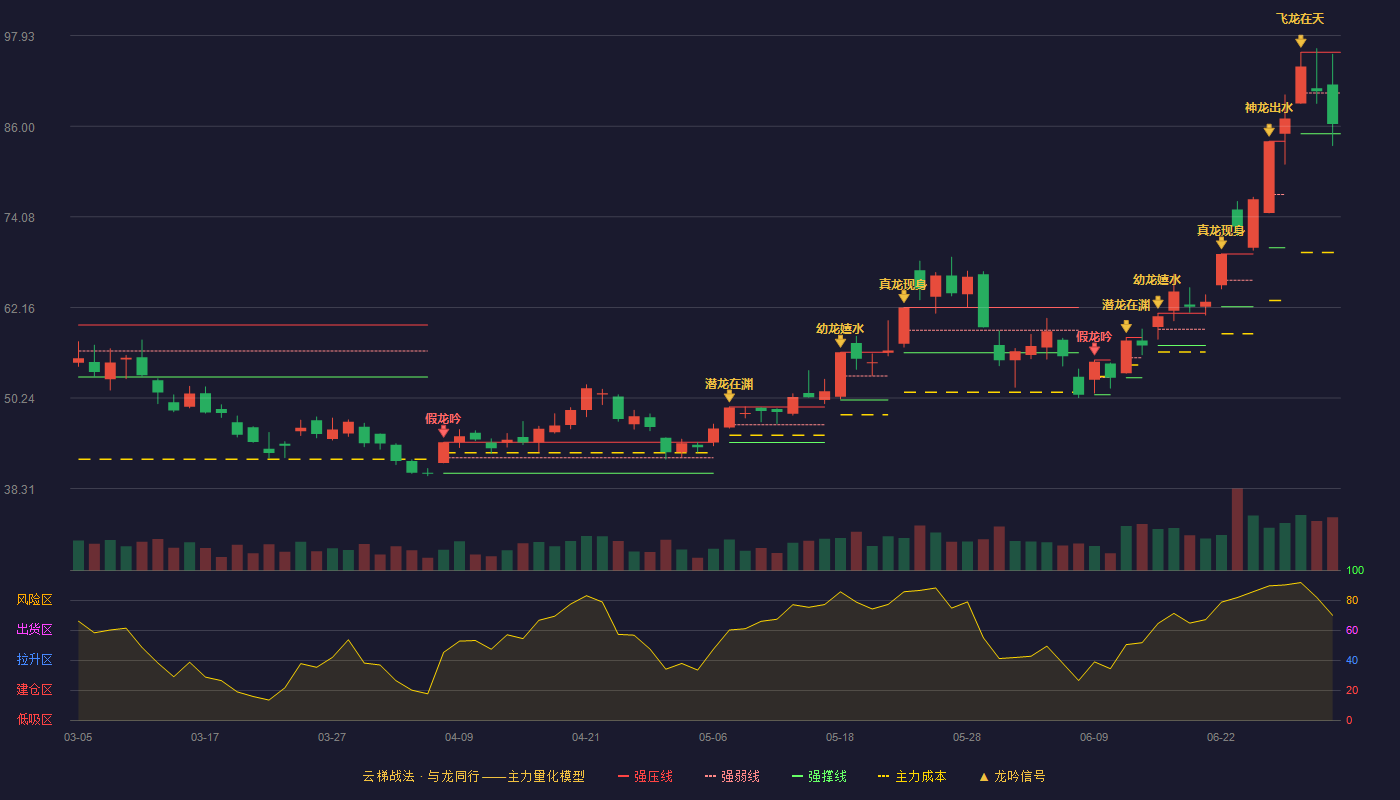This screenshot has width=1400, height=800.
Task: Click the 86.00 price axis label
Action: tap(19, 127)
